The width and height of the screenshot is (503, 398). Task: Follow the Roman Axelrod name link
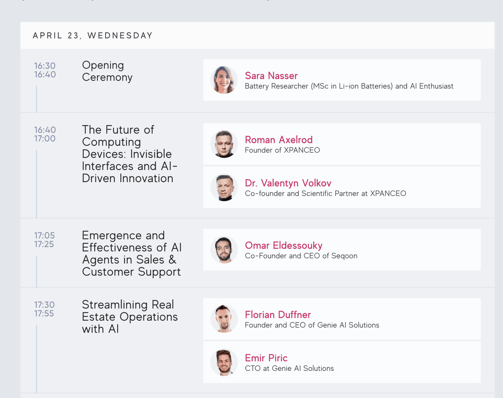click(279, 140)
